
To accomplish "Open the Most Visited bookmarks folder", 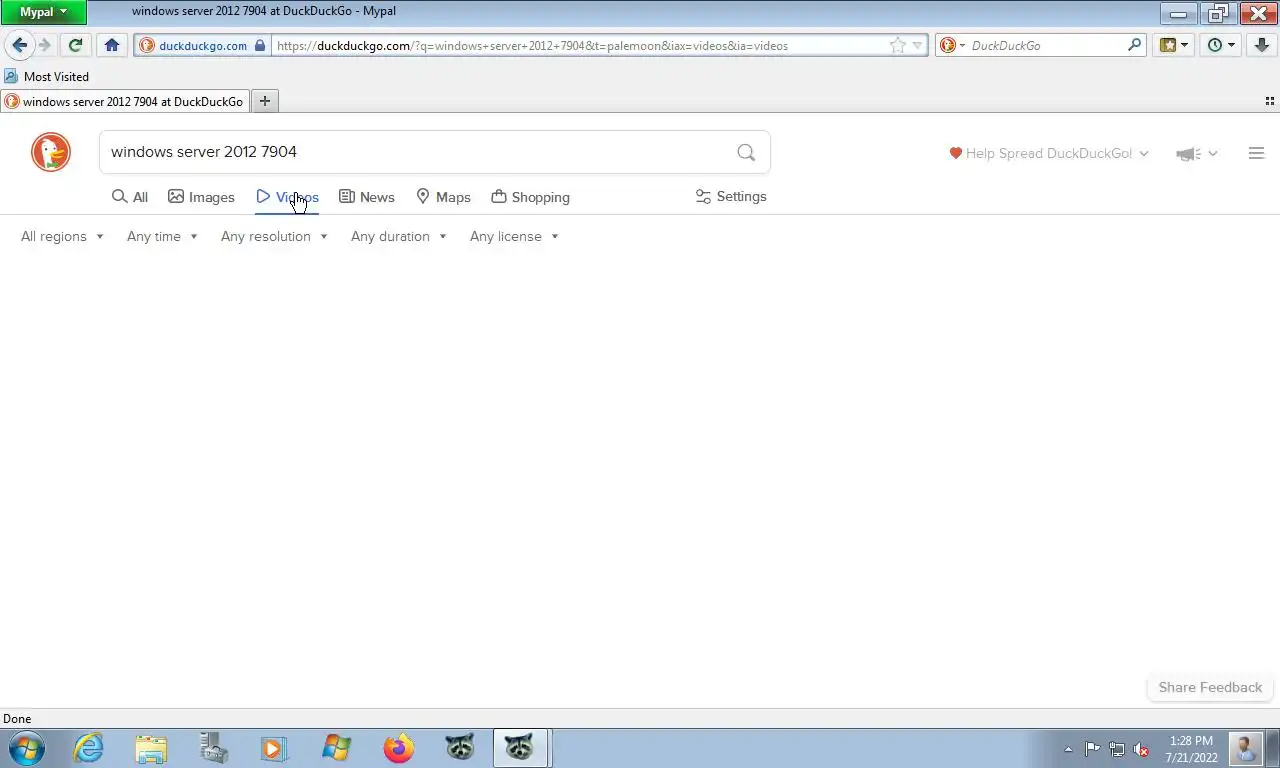I will point(46,76).
